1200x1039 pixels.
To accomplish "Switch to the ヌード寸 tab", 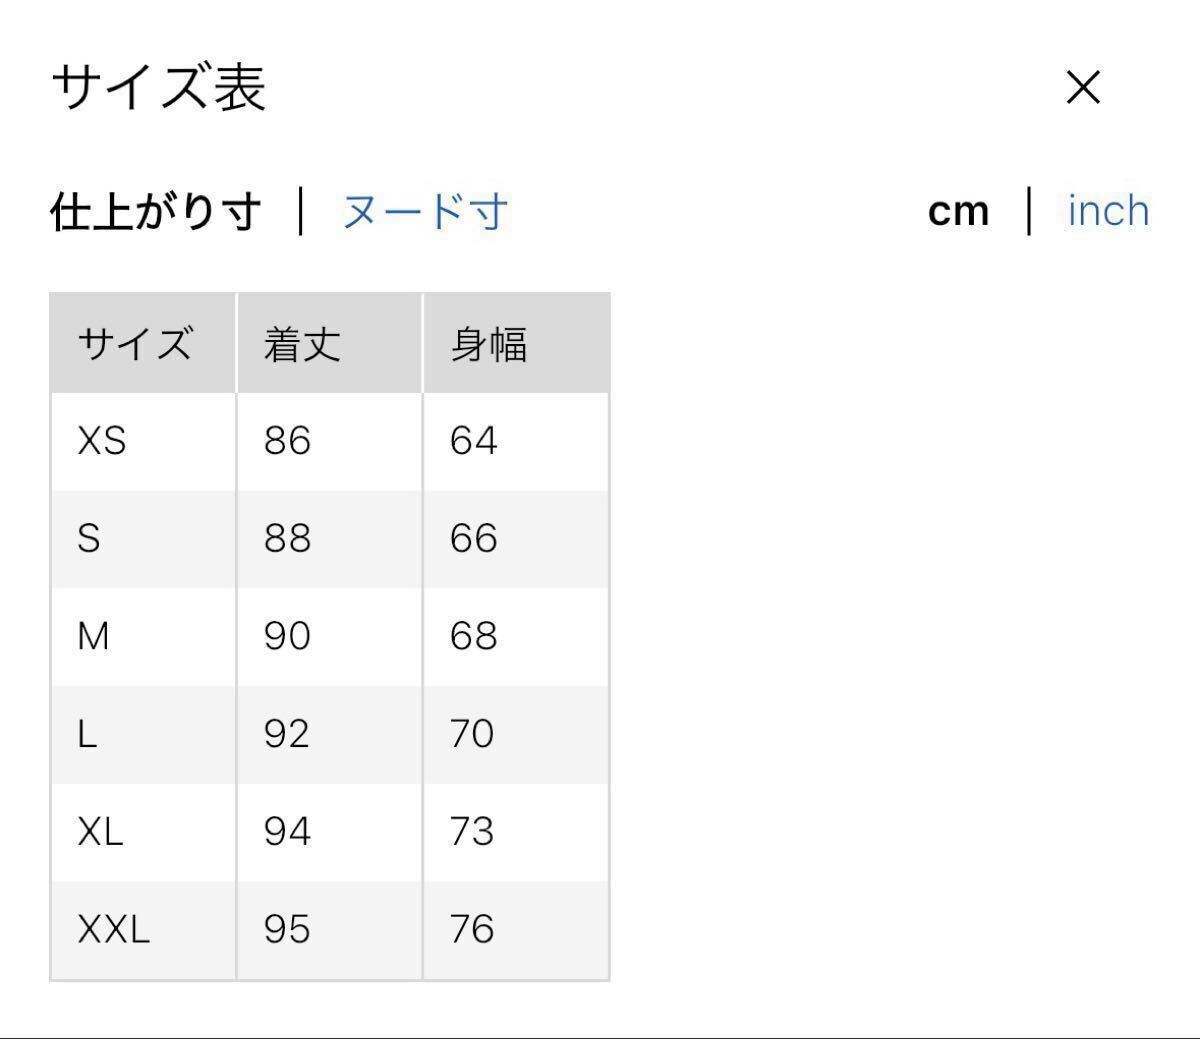I will pyautogui.click(x=425, y=212).
